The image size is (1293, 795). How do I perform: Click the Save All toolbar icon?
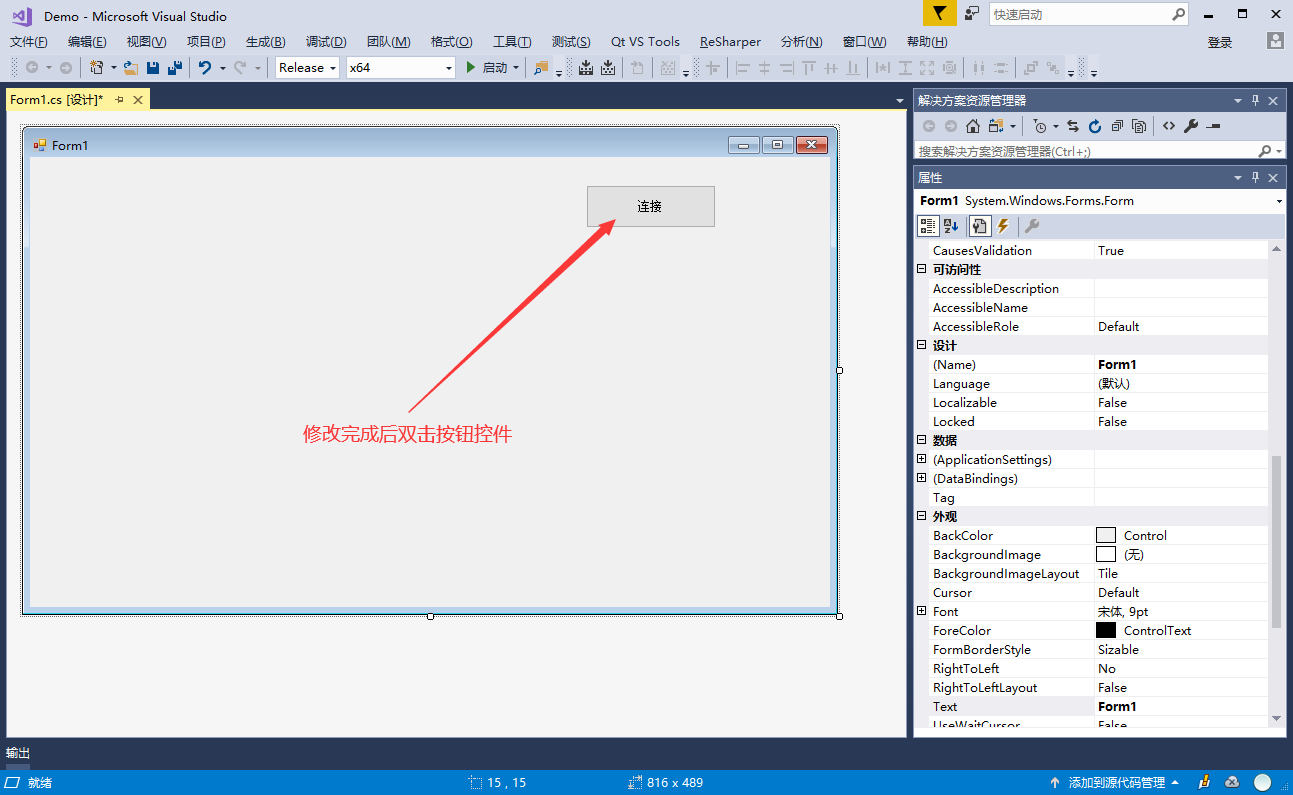point(175,68)
